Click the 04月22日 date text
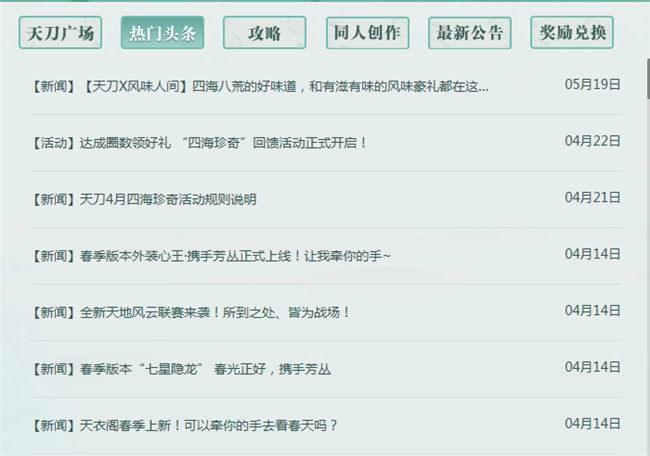 pos(592,141)
